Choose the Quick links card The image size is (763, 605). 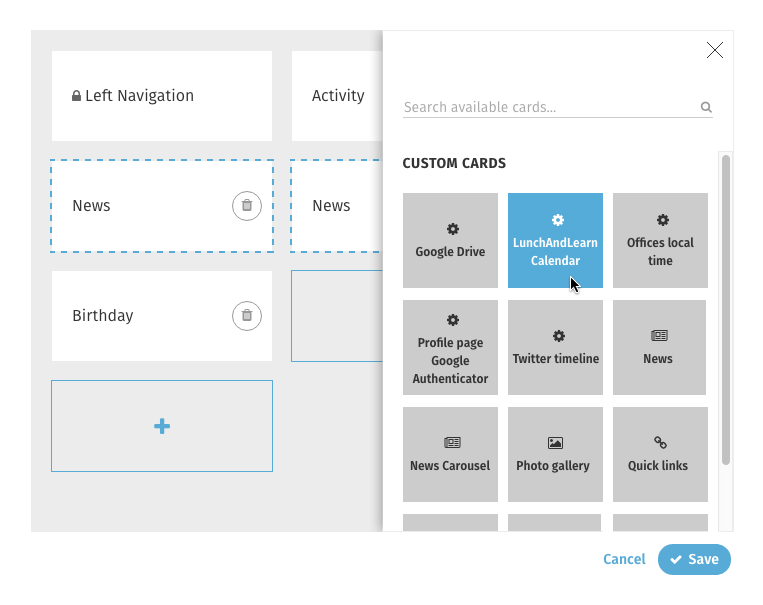tap(660, 455)
